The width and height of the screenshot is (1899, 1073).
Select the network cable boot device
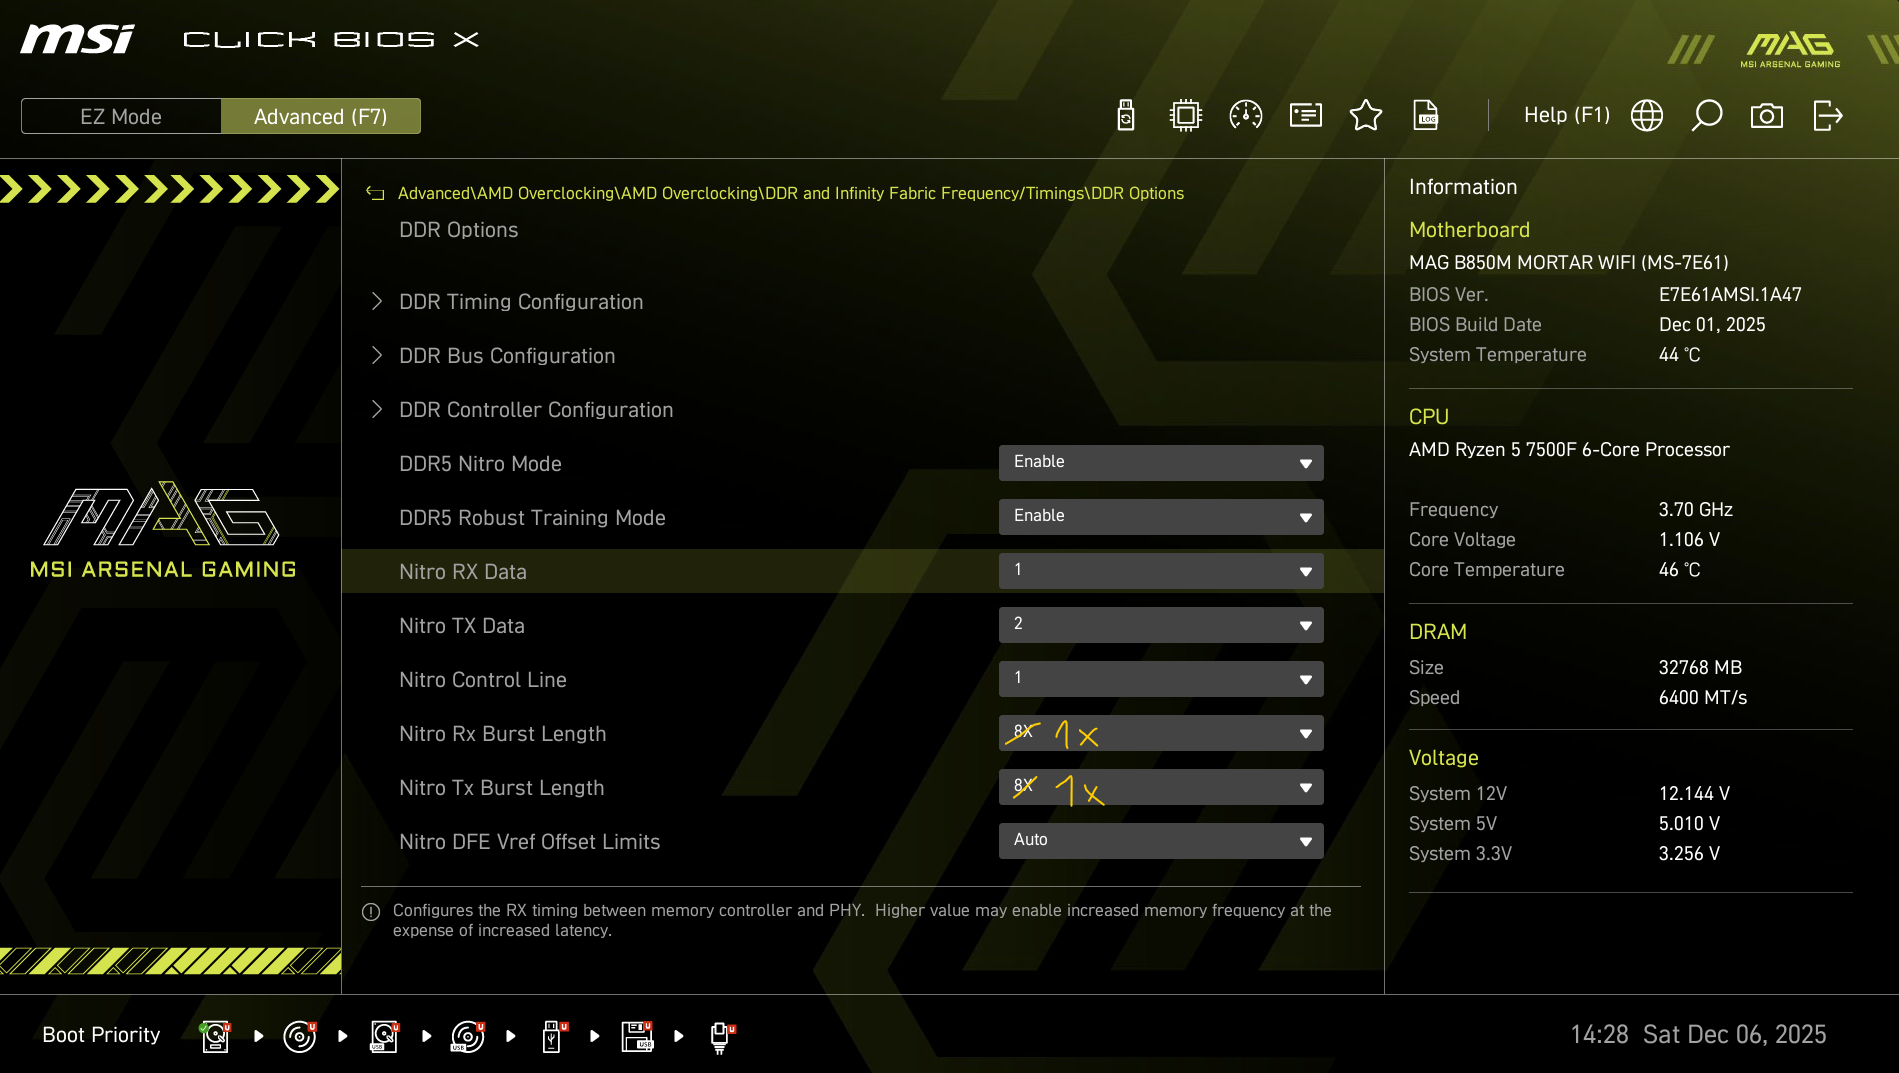[721, 1036]
